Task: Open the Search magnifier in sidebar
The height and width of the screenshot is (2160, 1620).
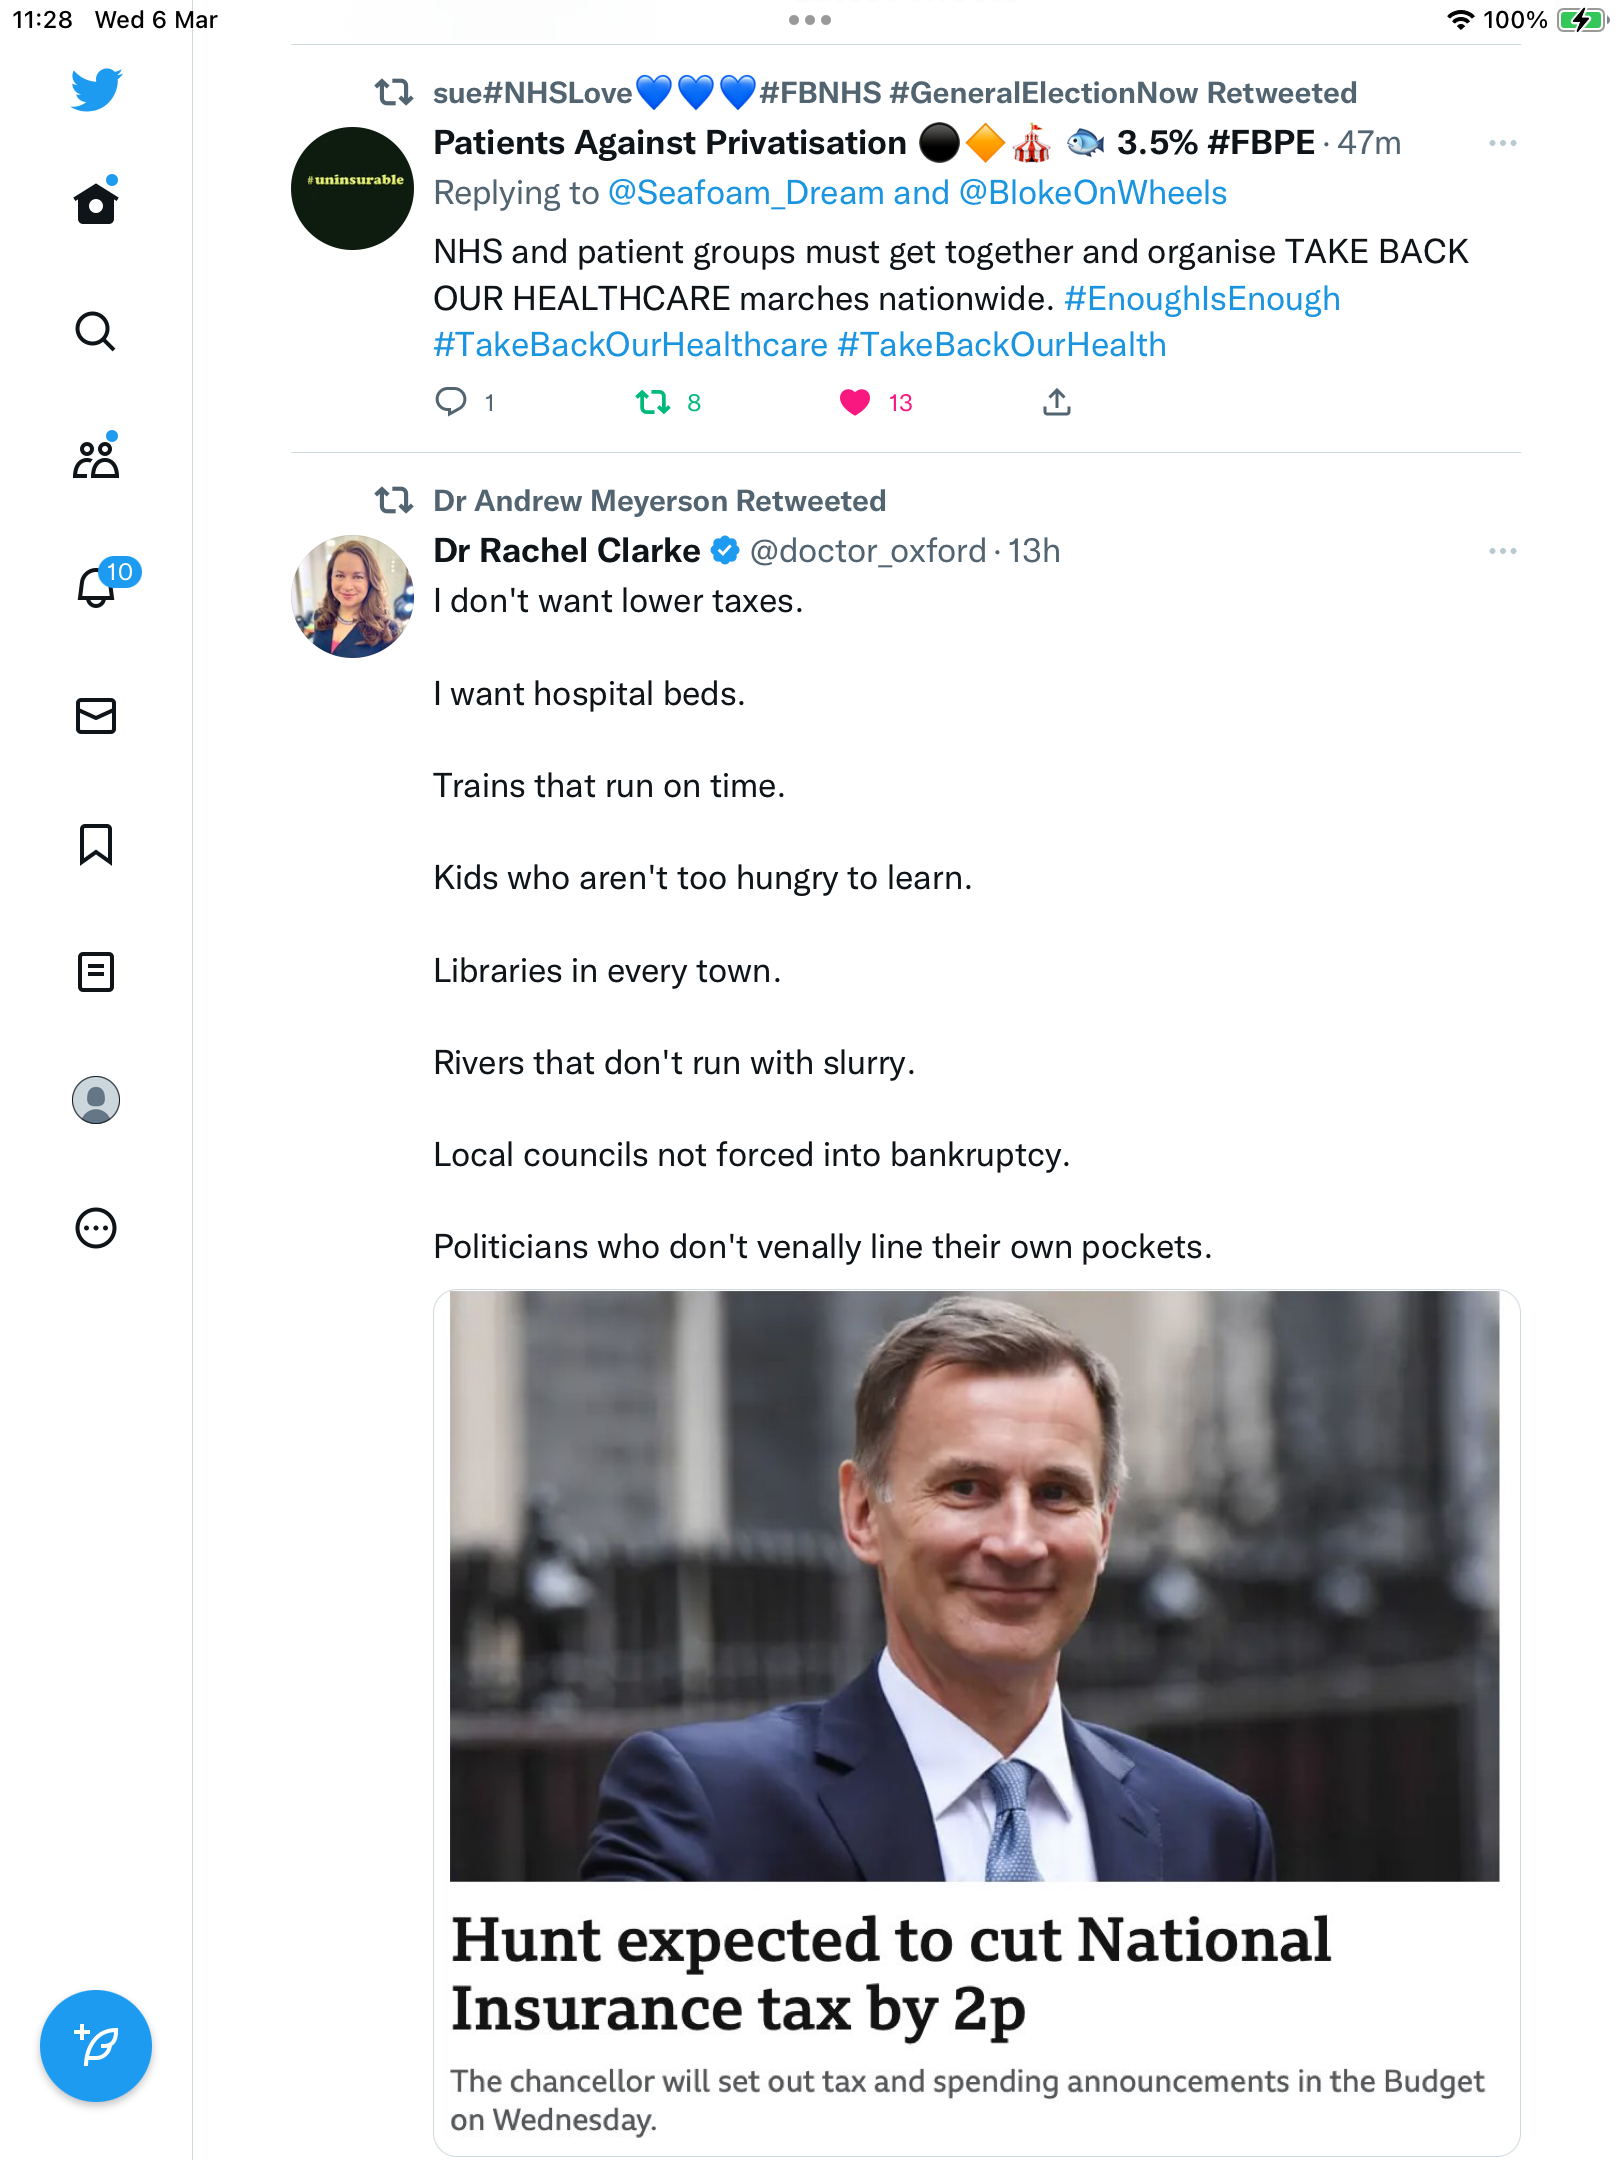Action: tap(96, 331)
